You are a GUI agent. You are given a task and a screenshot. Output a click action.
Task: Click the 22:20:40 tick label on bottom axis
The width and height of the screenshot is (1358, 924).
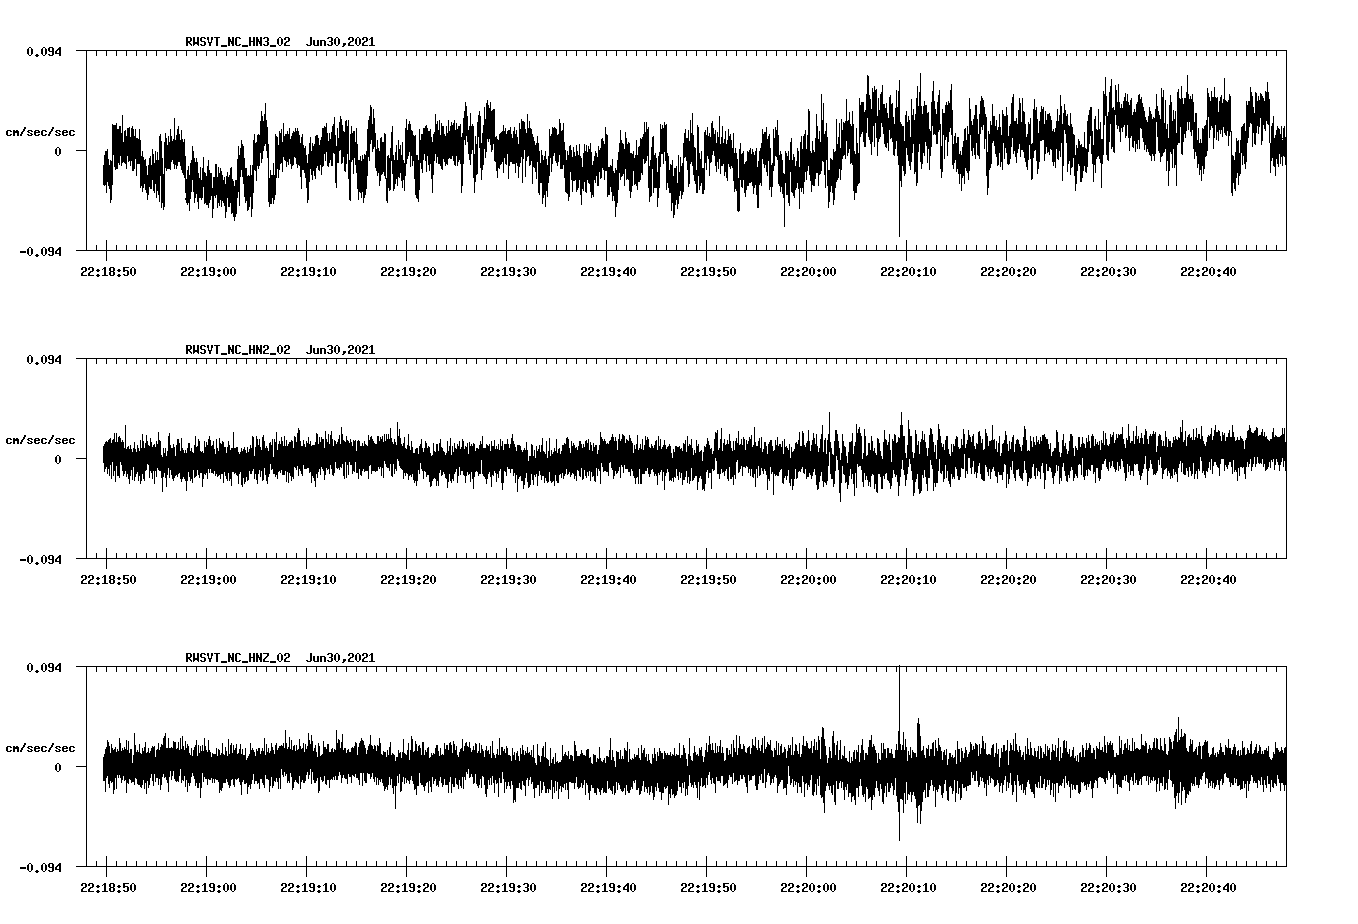(1209, 886)
